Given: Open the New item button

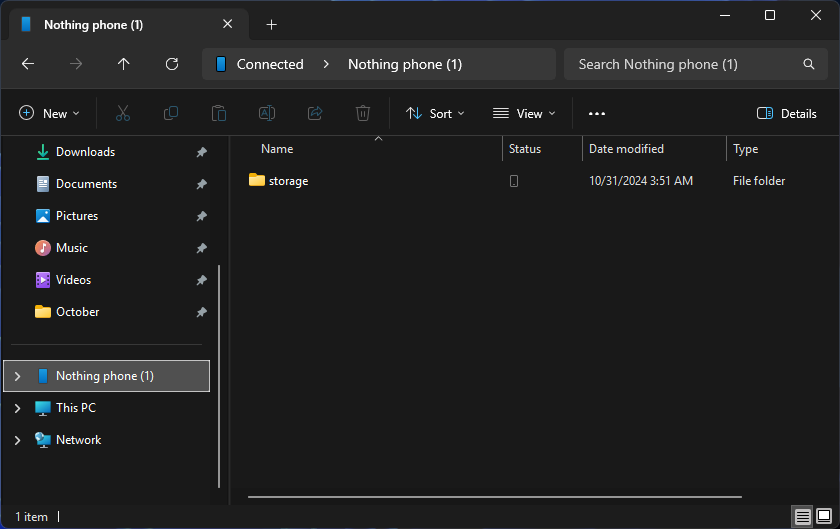Looking at the screenshot, I should [x=49, y=114].
